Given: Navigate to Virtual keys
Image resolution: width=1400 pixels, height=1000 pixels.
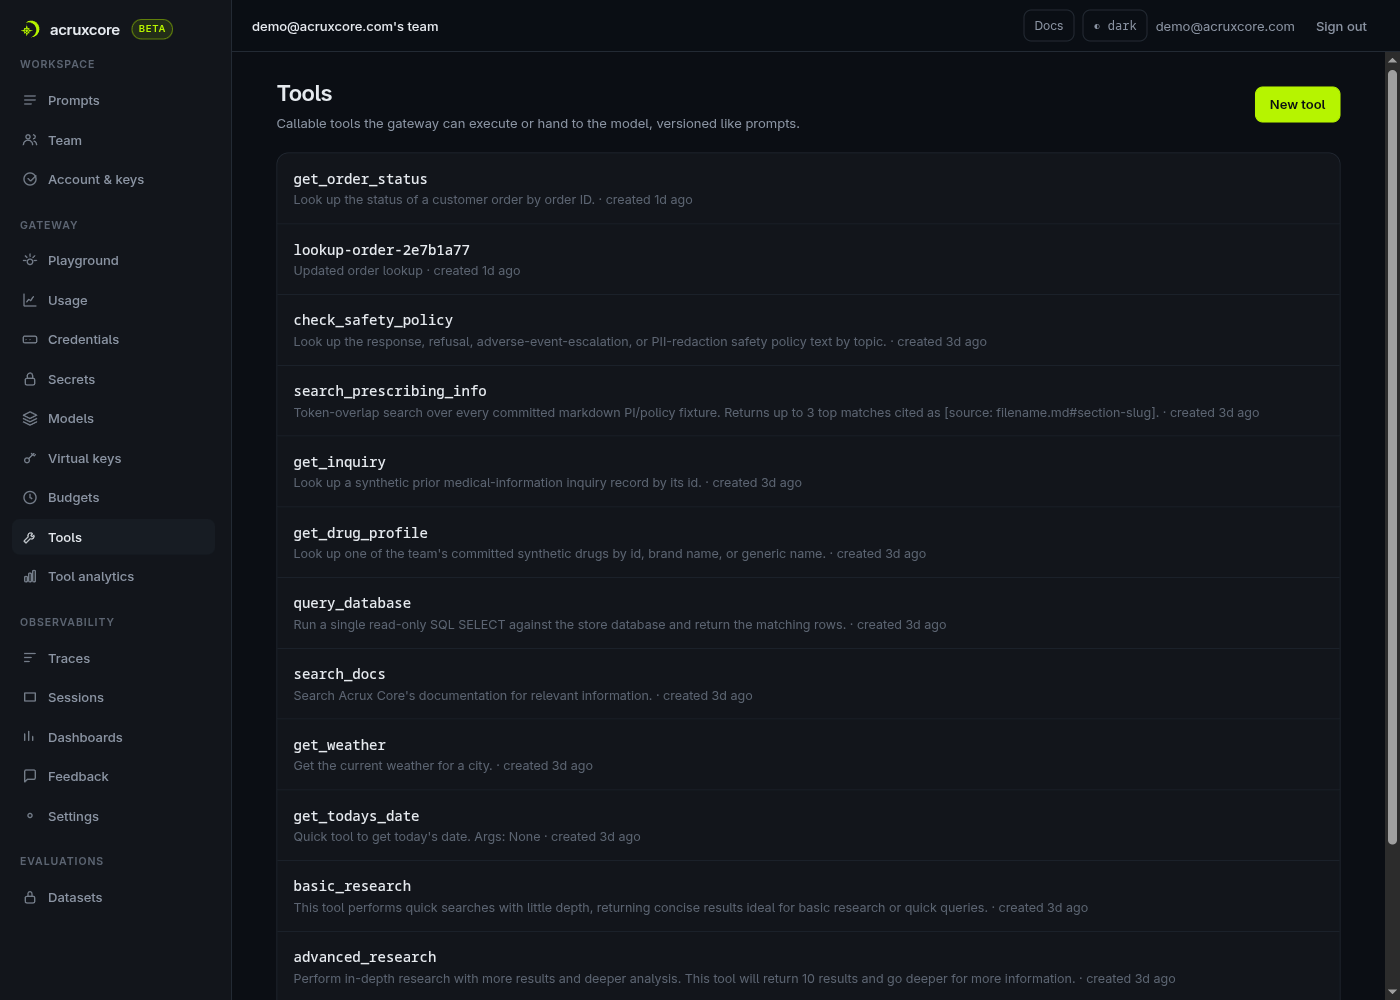Looking at the screenshot, I should 113,458.
